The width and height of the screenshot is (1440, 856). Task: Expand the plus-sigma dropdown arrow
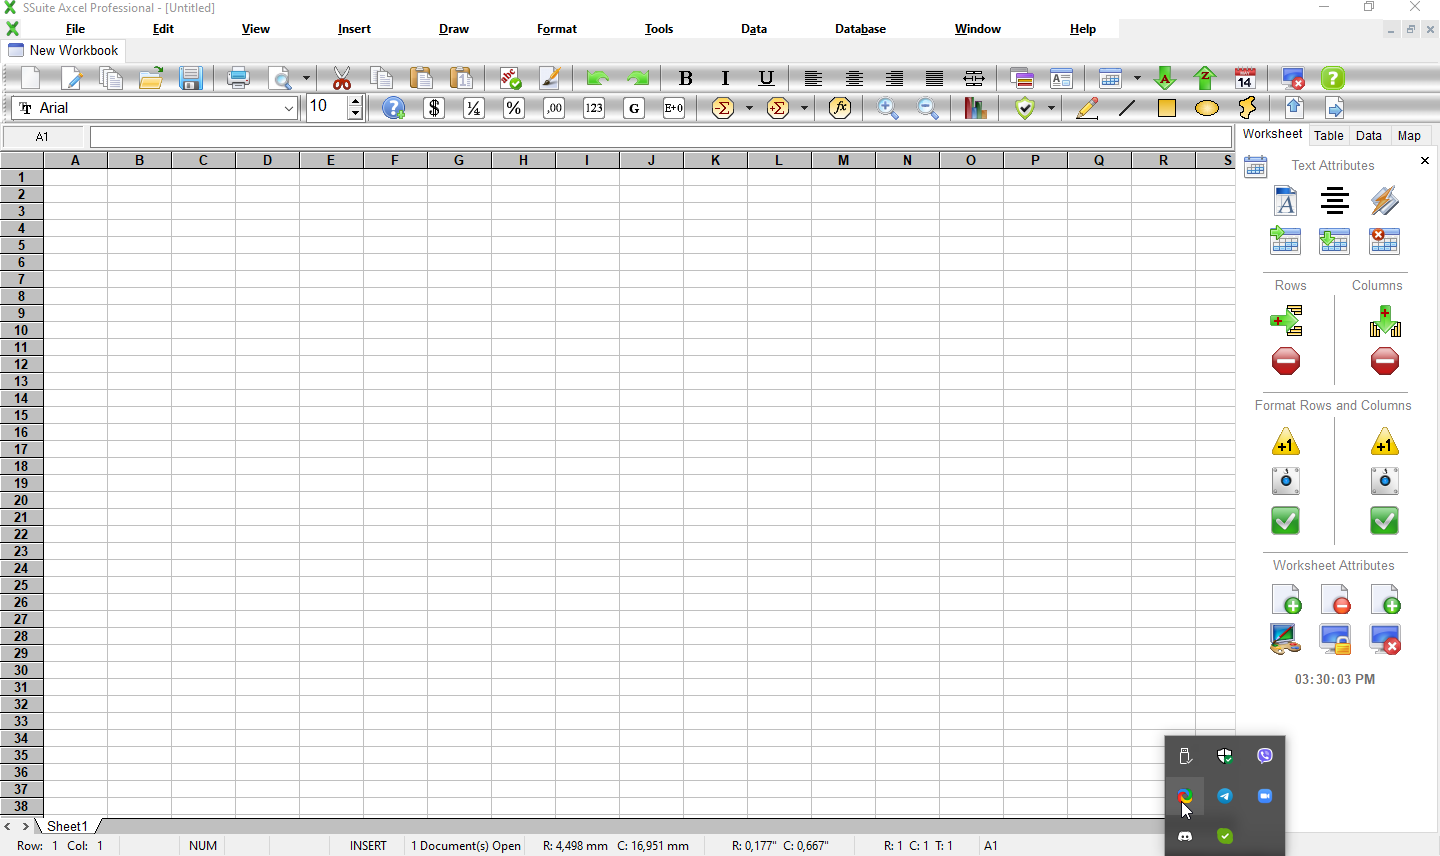(x=804, y=108)
